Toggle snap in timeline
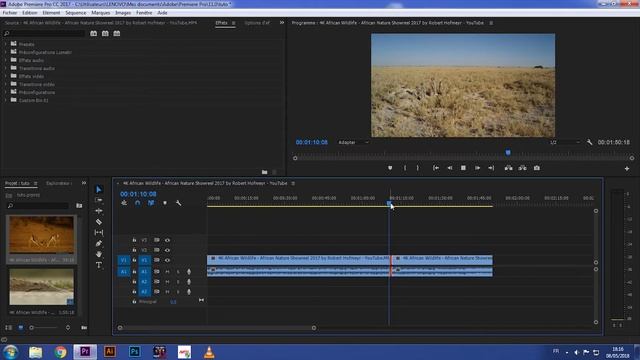Screen dimensions: 640x360 [138, 203]
